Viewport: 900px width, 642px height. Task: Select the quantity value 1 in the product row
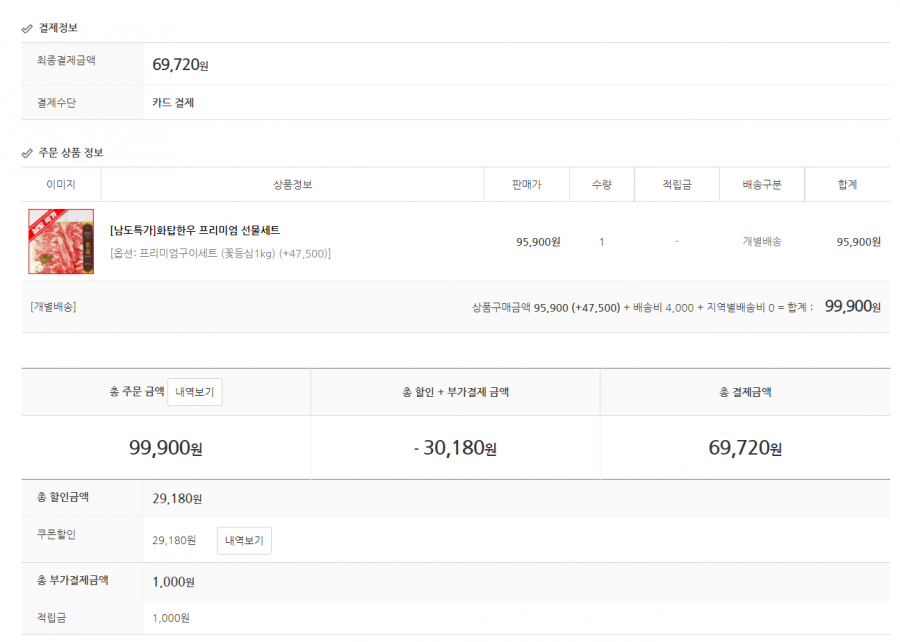(x=602, y=242)
